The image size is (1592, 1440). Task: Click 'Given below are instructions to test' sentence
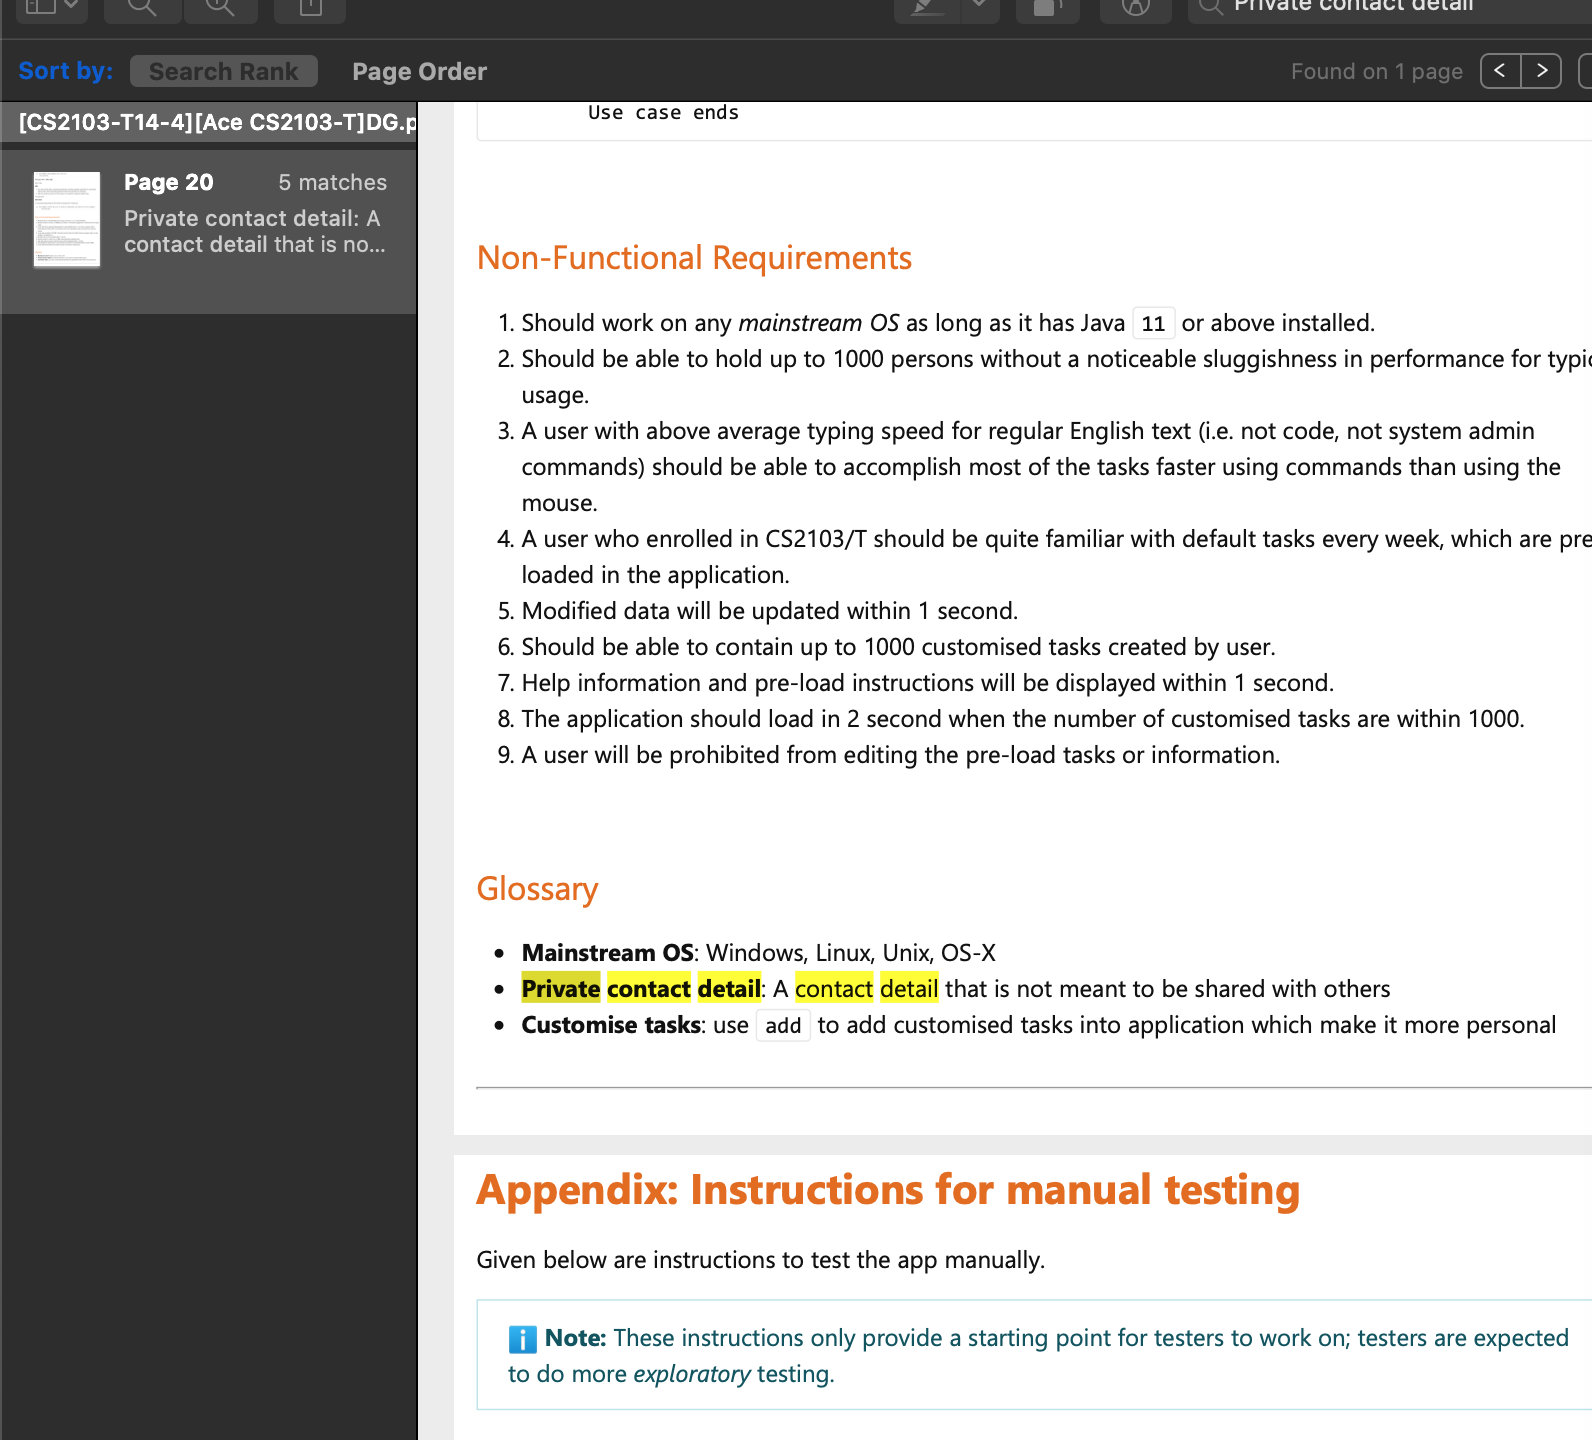click(x=761, y=1260)
